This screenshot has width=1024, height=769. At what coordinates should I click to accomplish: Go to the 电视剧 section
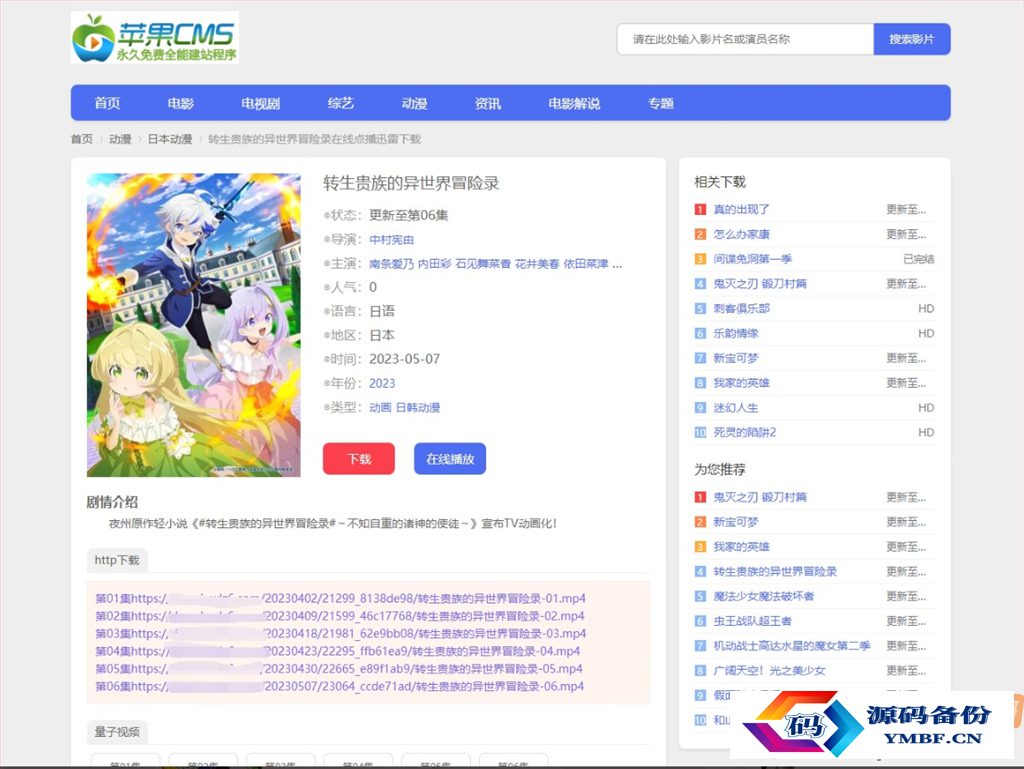(x=261, y=103)
